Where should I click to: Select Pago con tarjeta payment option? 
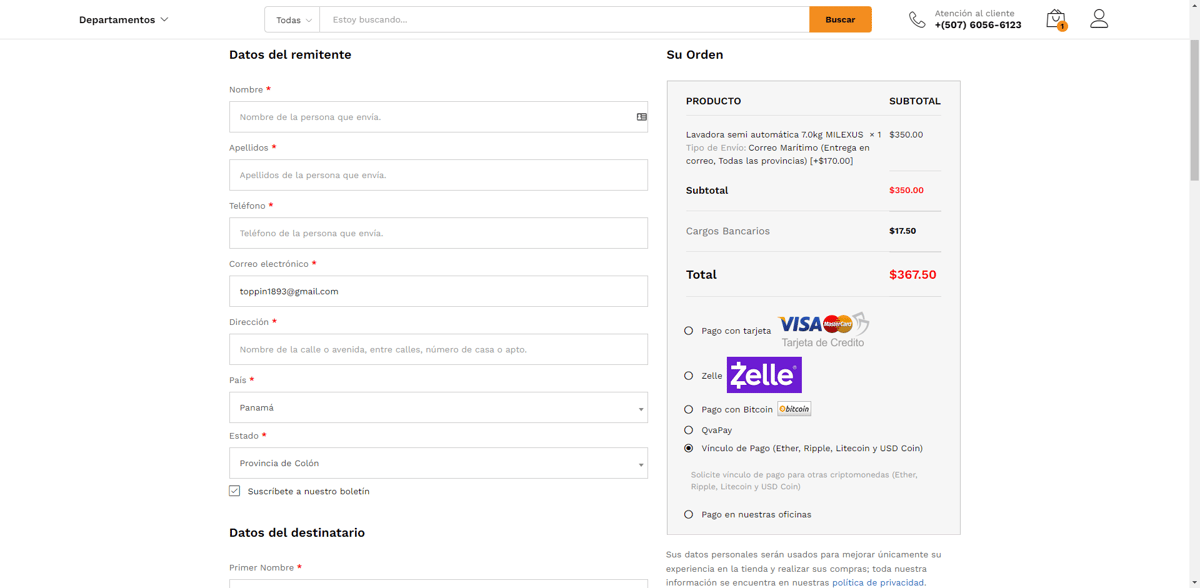pos(689,331)
